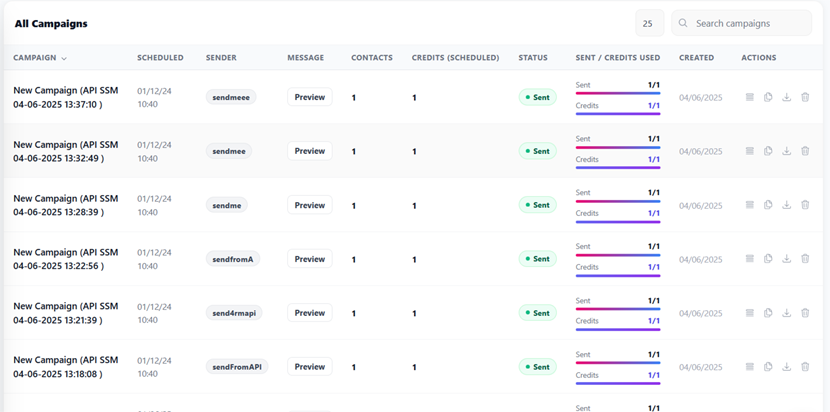Click the All Campaigns heading
This screenshot has height=412, width=830.
51,23
